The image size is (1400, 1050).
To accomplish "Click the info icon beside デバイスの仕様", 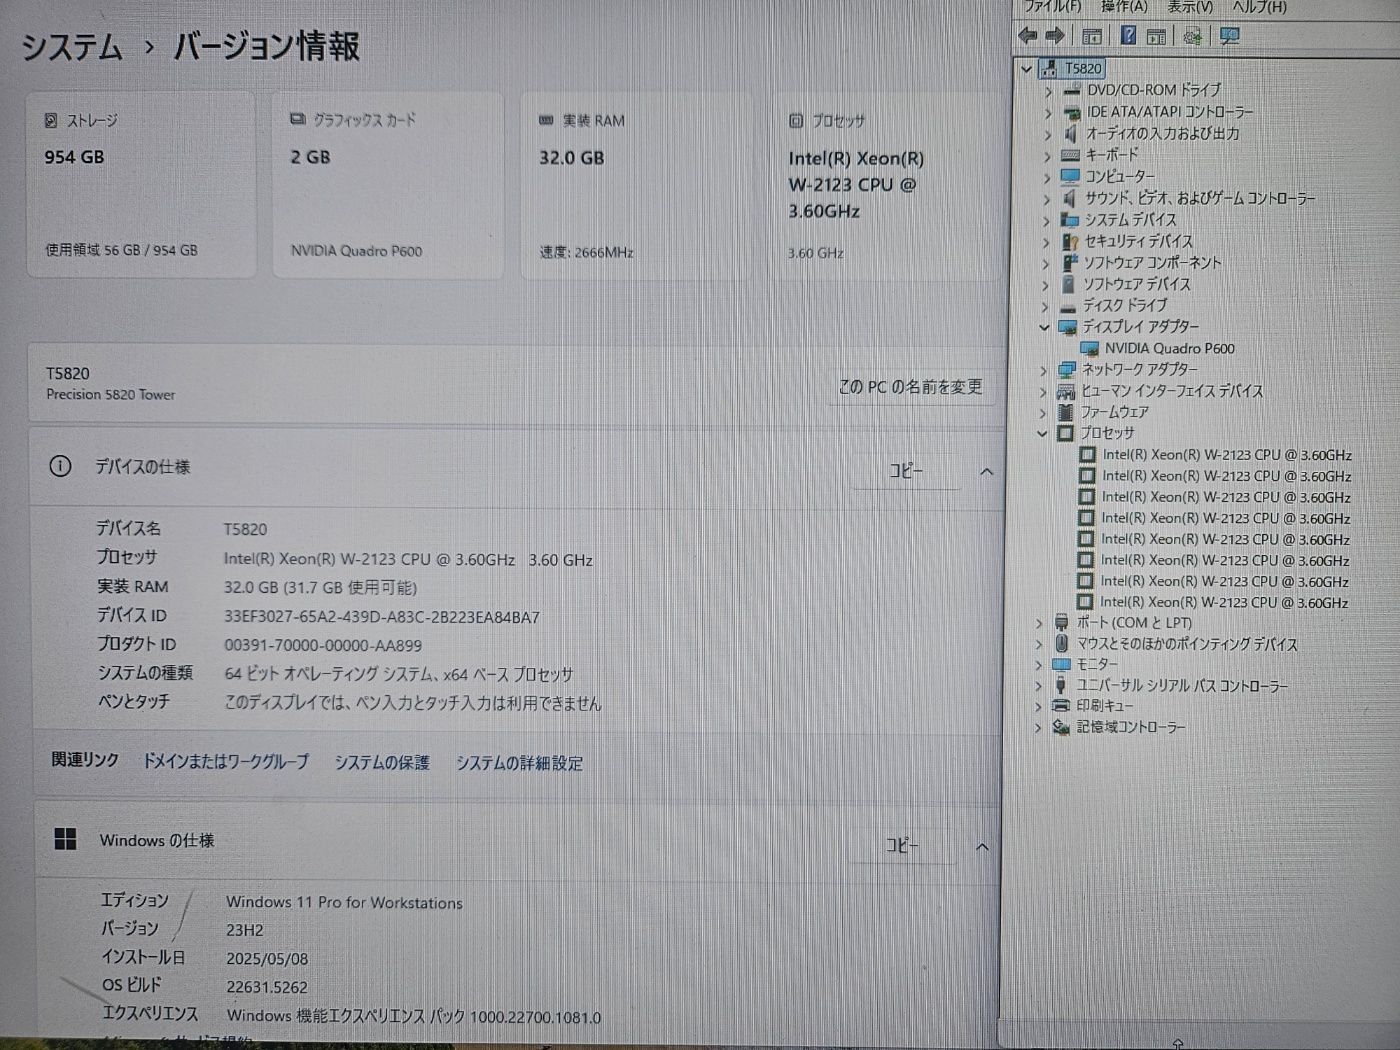I will click(60, 466).
